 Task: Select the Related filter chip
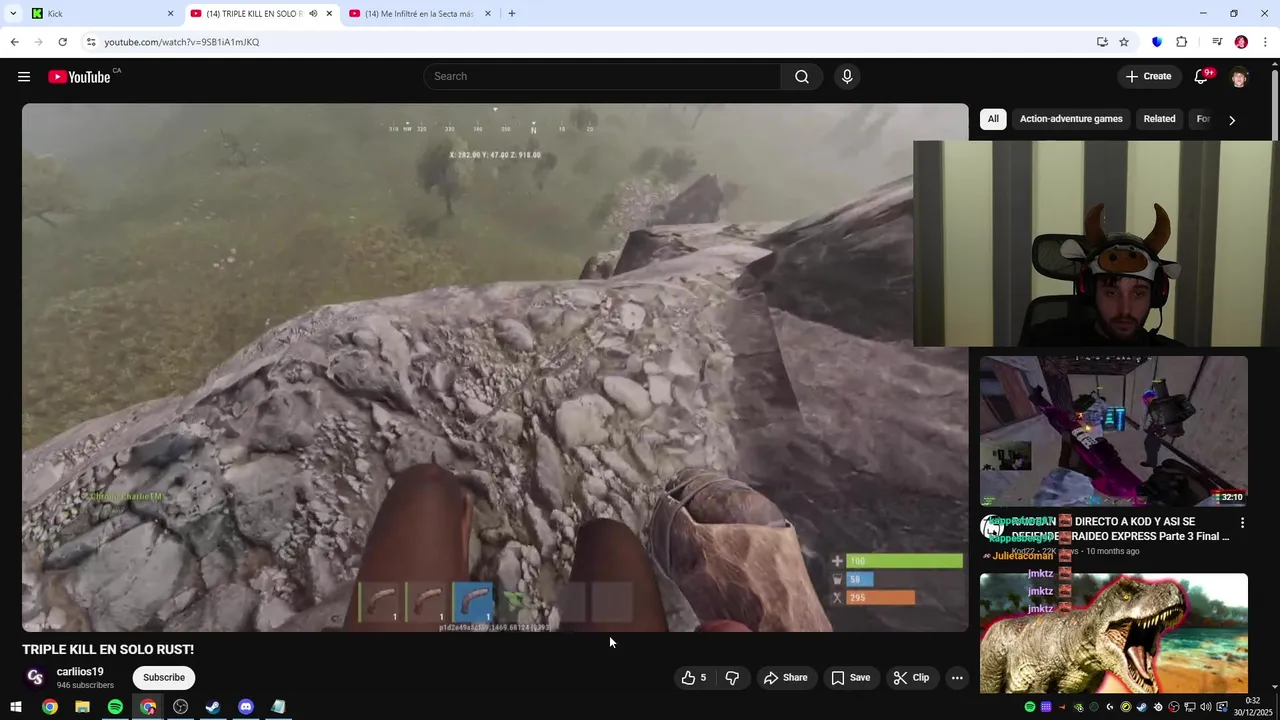click(x=1159, y=119)
